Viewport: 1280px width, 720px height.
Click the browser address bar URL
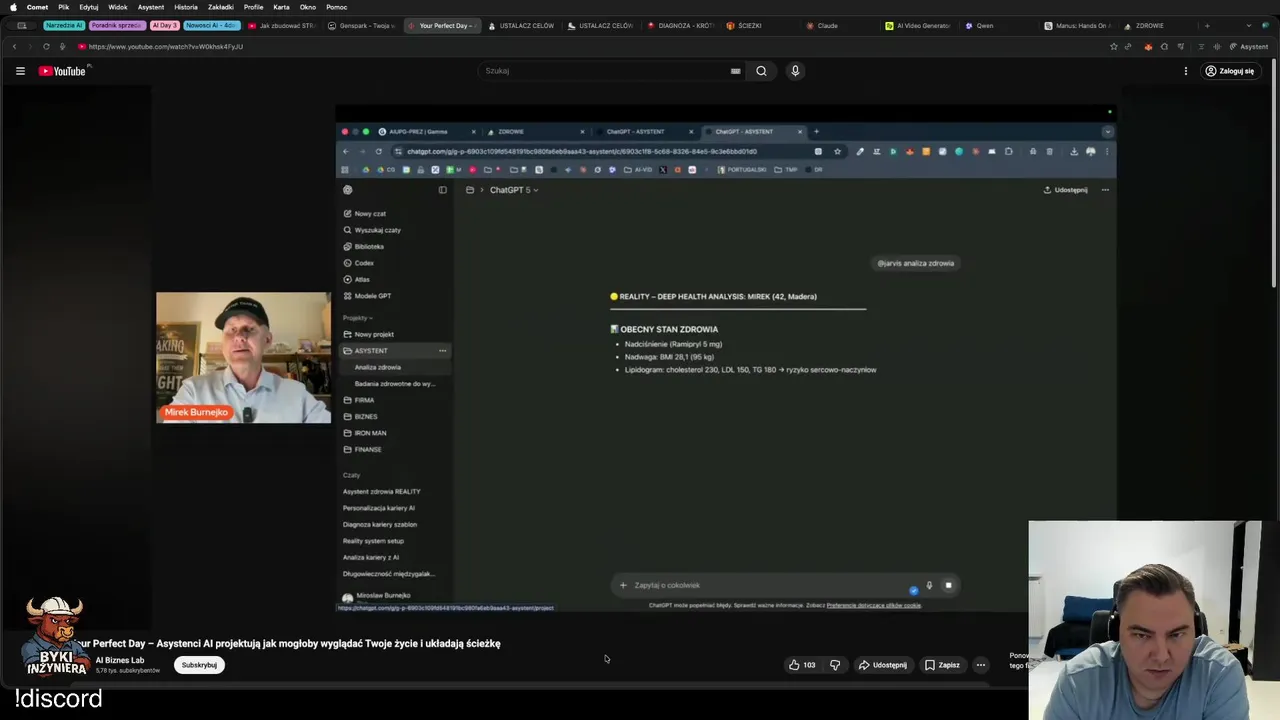(166, 46)
